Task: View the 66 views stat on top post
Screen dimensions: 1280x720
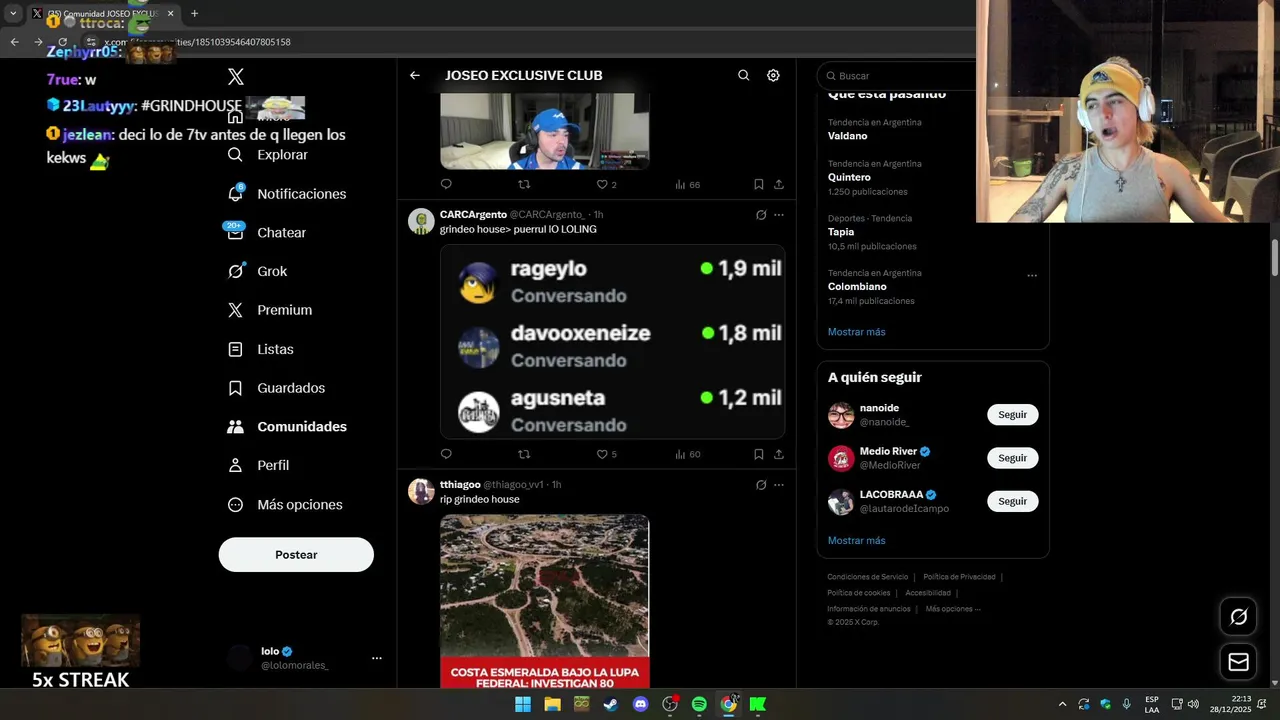Action: (x=688, y=184)
